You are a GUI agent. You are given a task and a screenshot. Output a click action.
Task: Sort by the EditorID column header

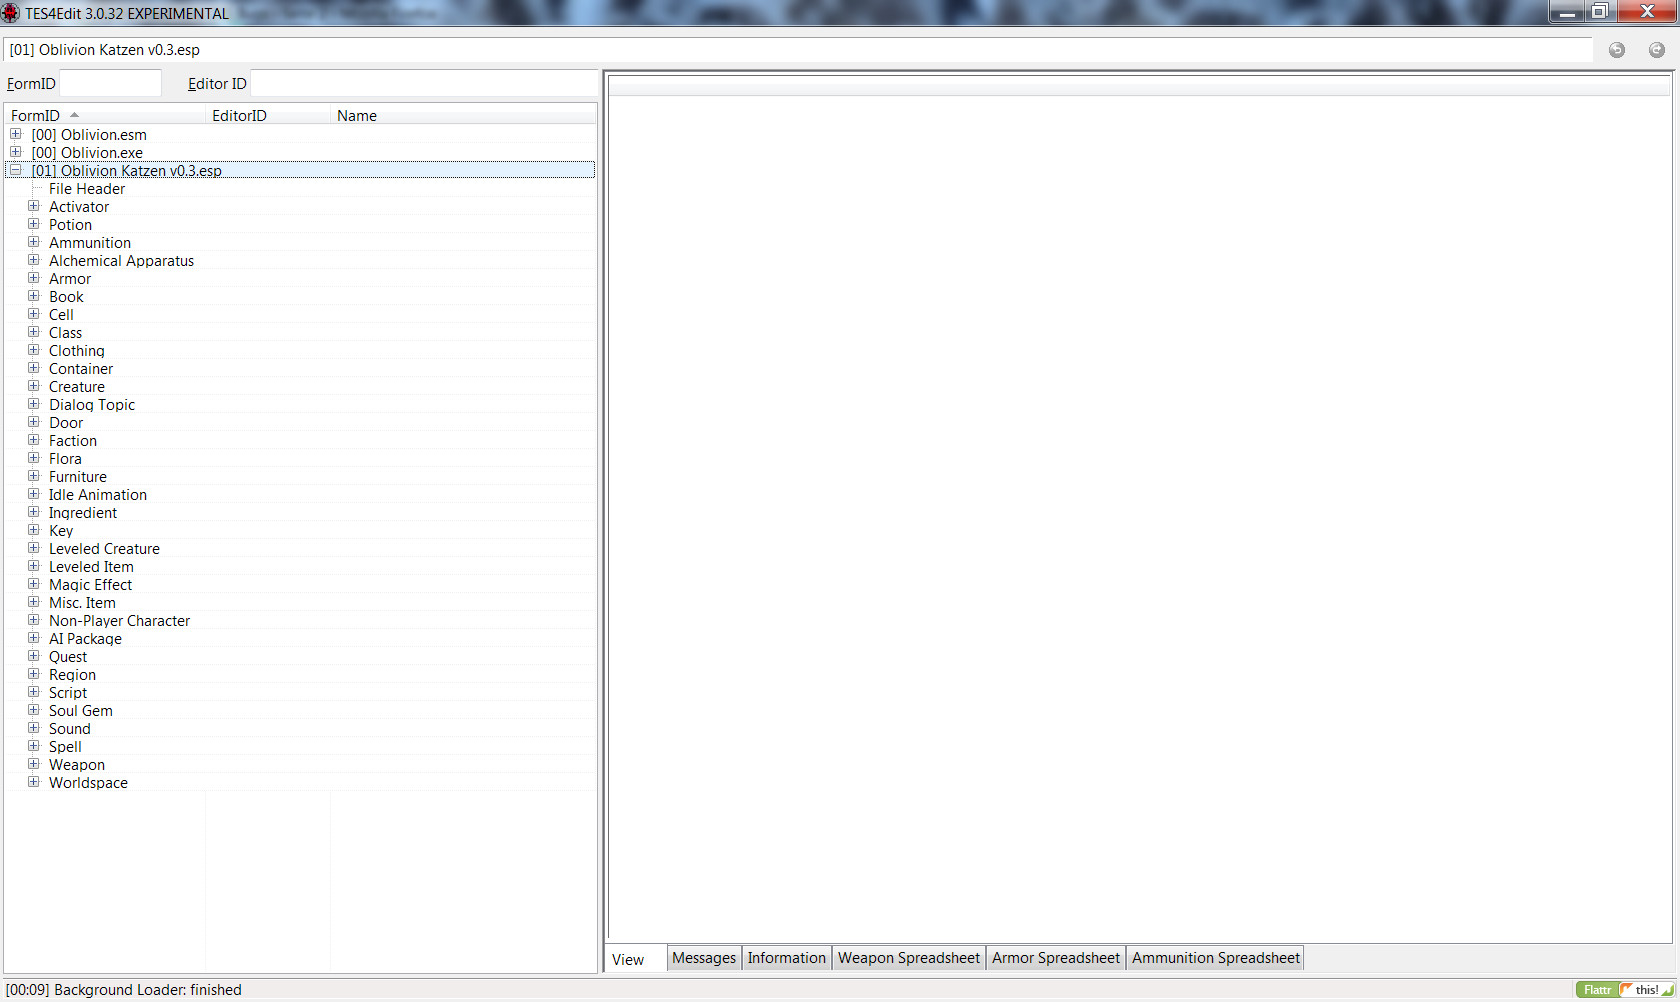(x=239, y=116)
